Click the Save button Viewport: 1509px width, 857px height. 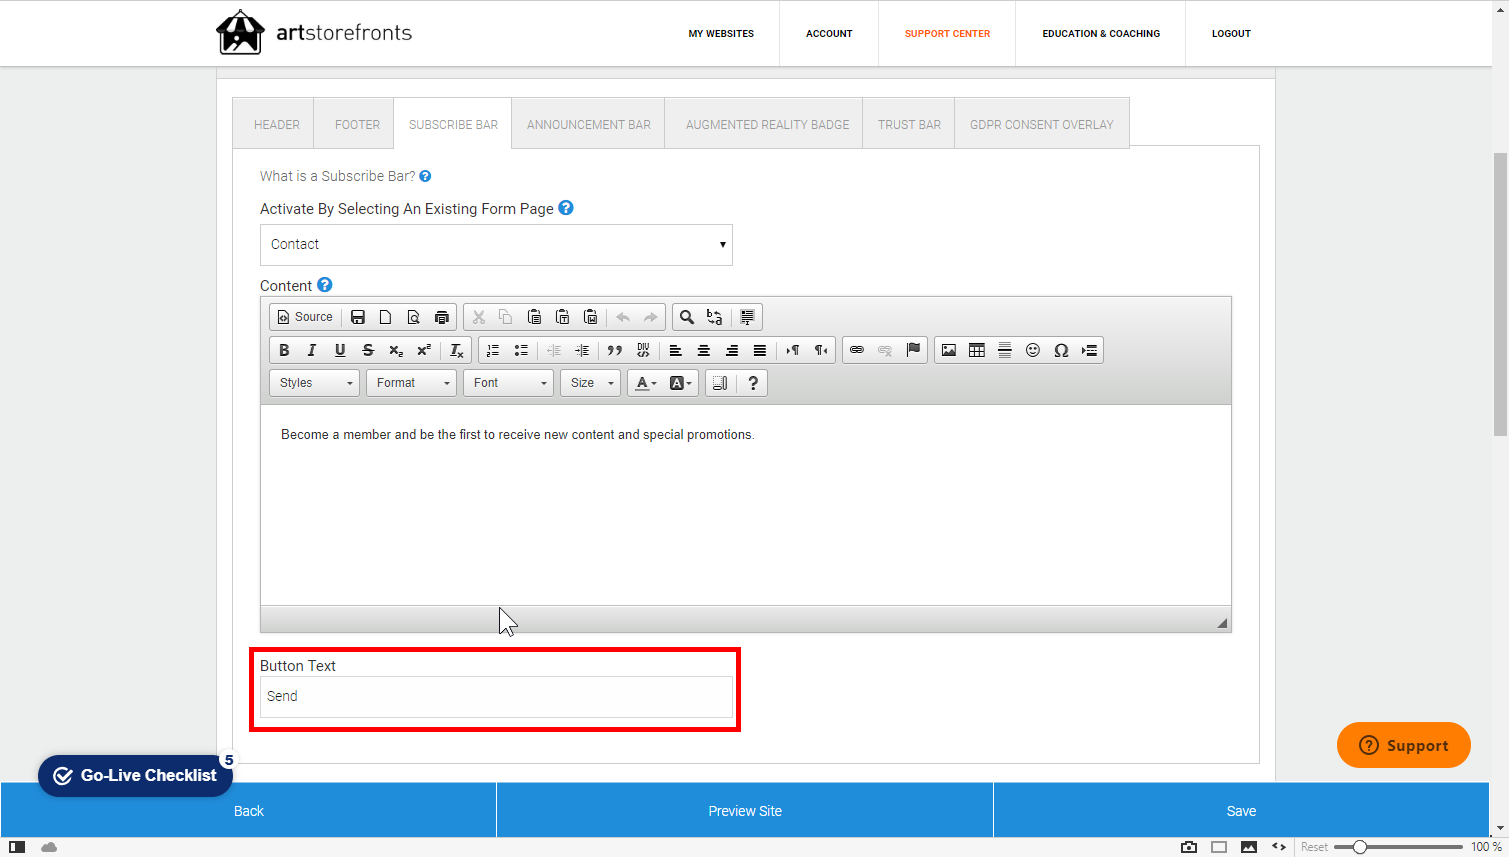[x=1241, y=811]
